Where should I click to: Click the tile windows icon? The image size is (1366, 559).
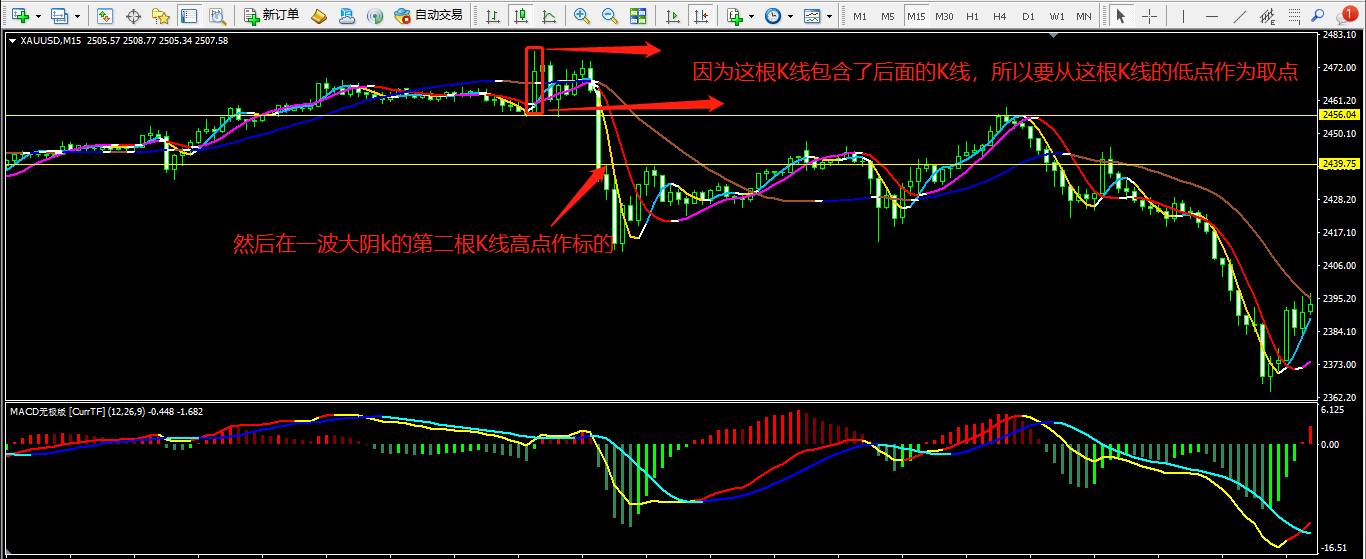637,16
